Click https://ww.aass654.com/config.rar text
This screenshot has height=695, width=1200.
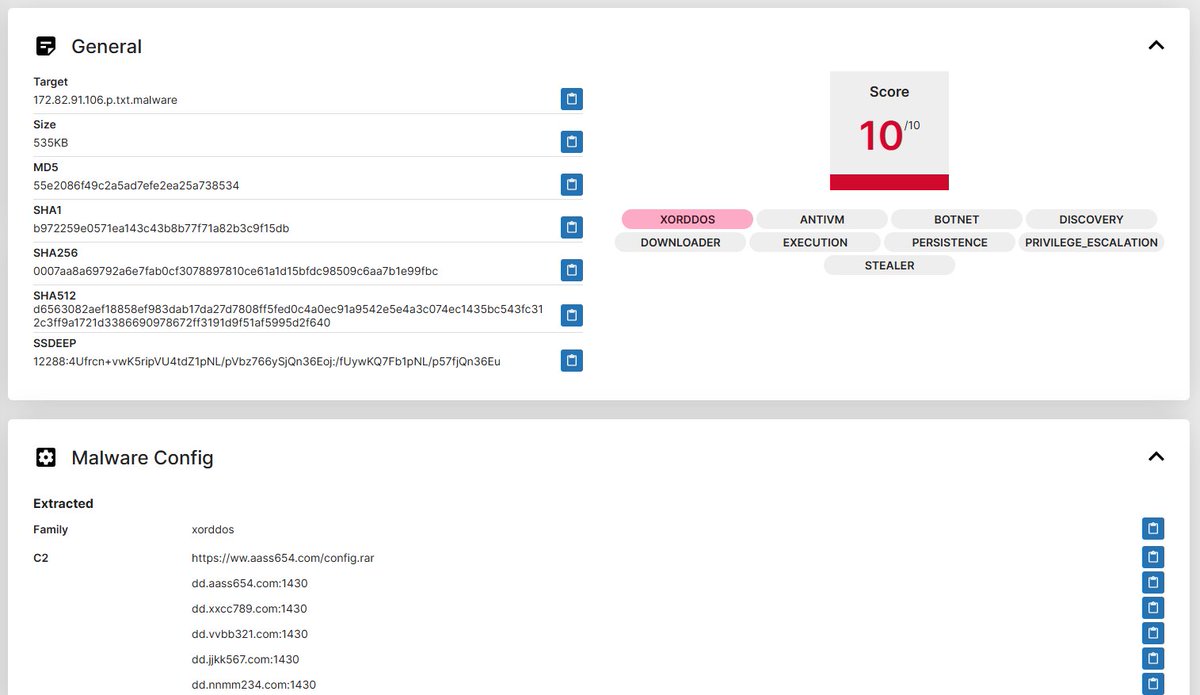283,558
